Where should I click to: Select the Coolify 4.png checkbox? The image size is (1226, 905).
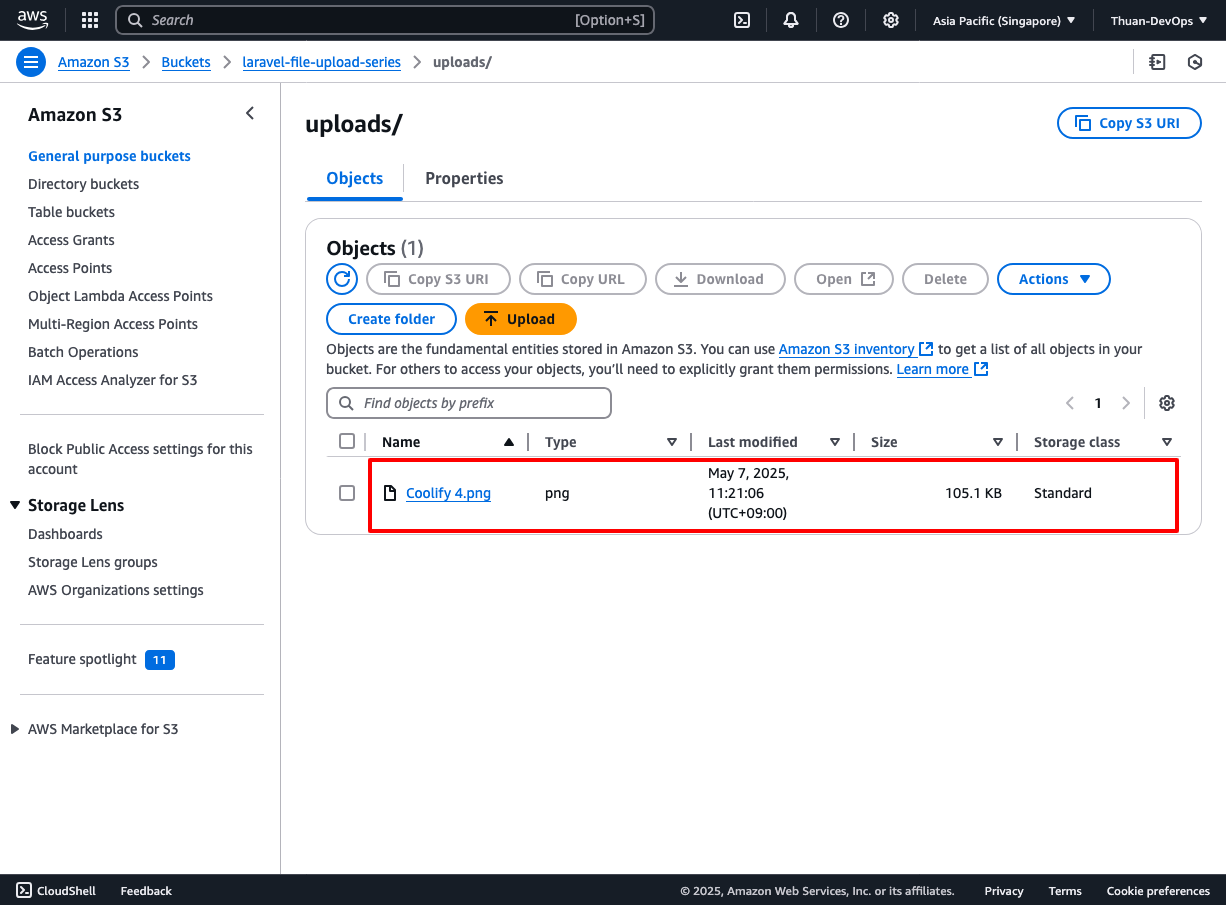point(347,493)
